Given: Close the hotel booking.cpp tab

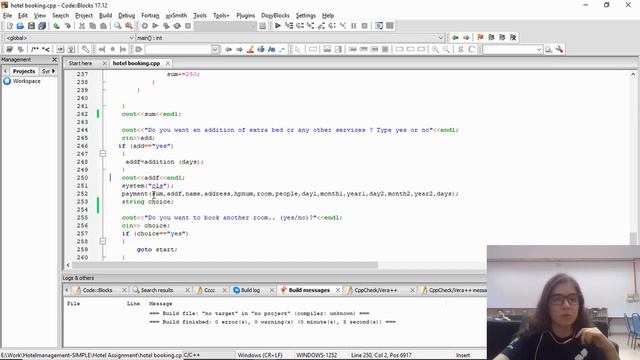Looking at the screenshot, I should click(x=168, y=63).
